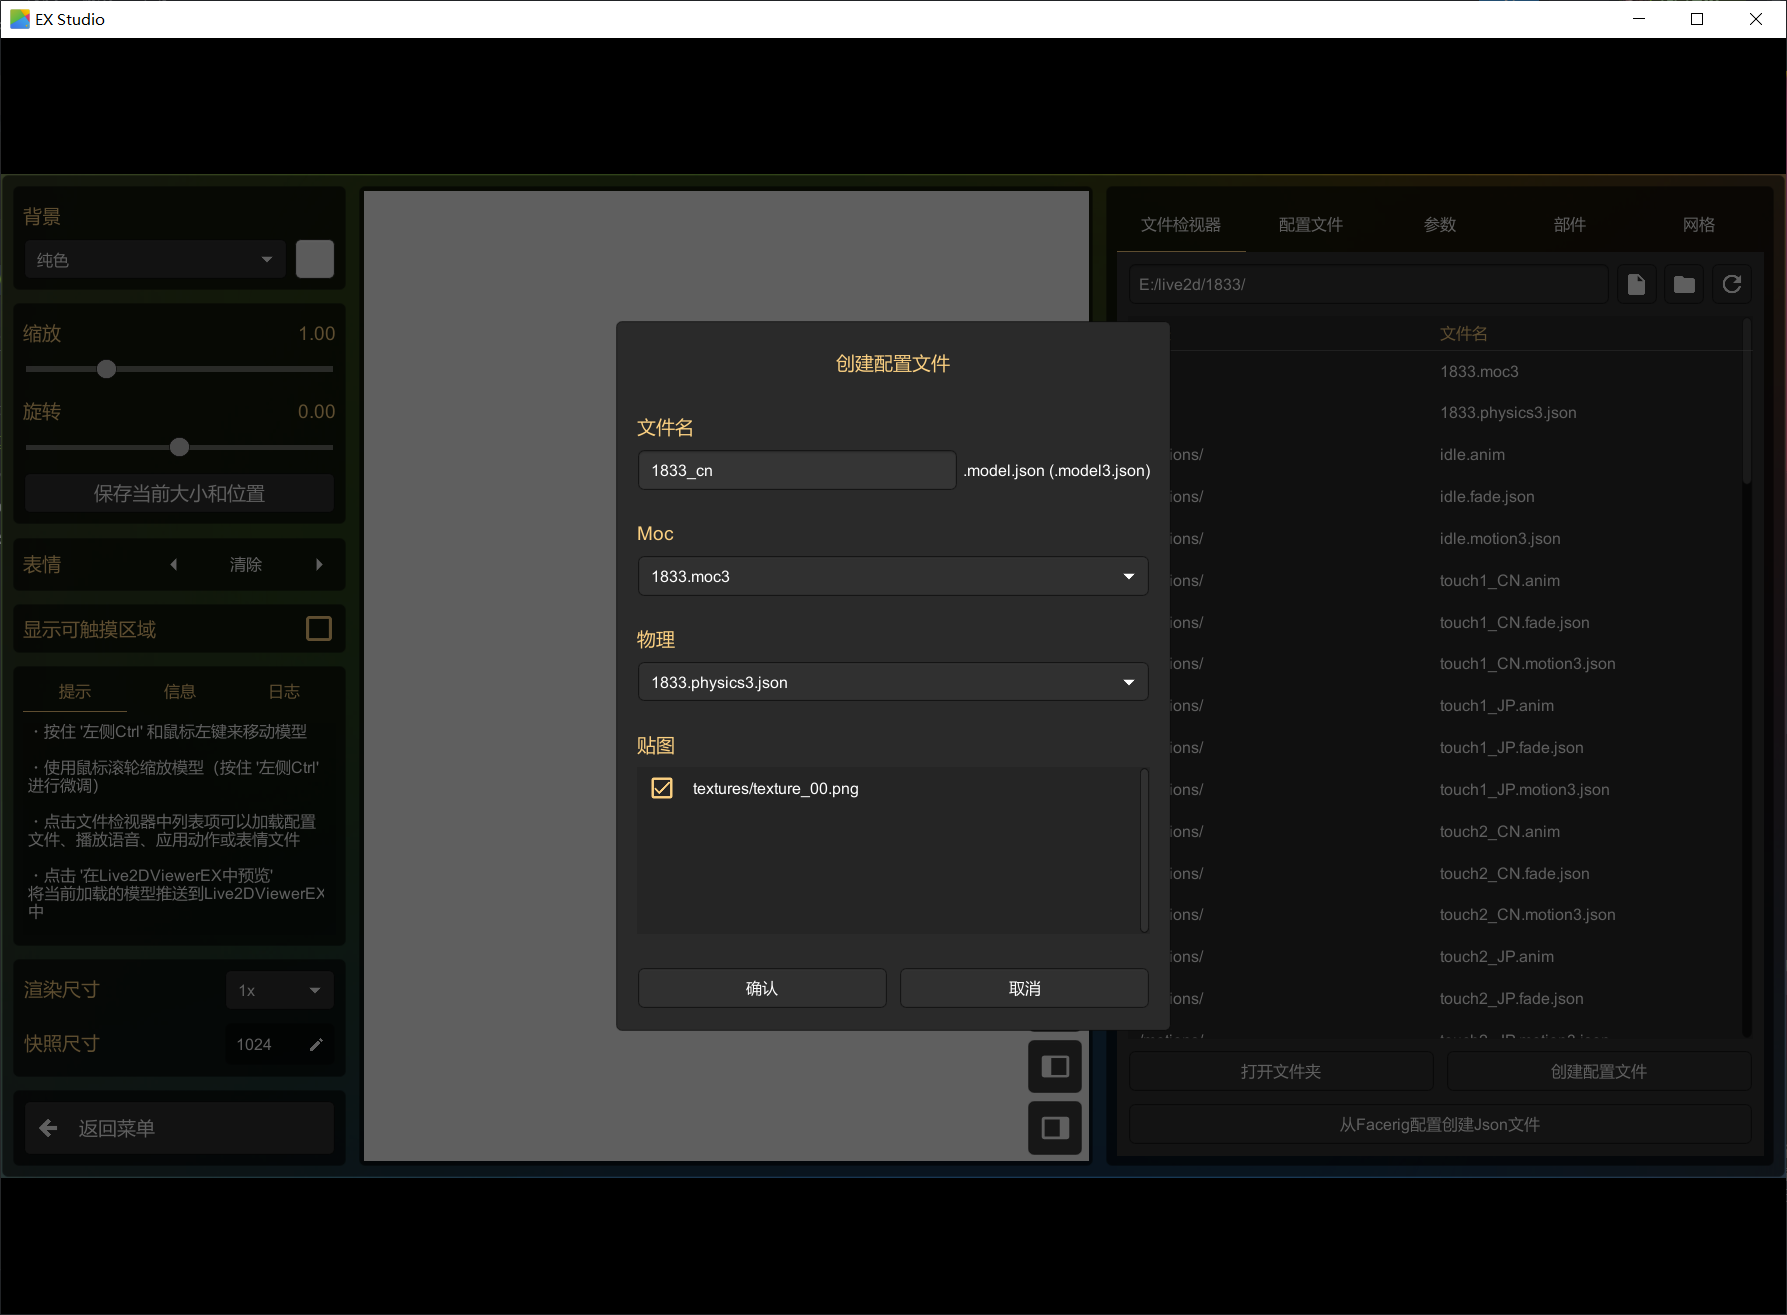This screenshot has height=1315, width=1787.
Task: Switch to the 部件 tab
Action: point(1570,225)
